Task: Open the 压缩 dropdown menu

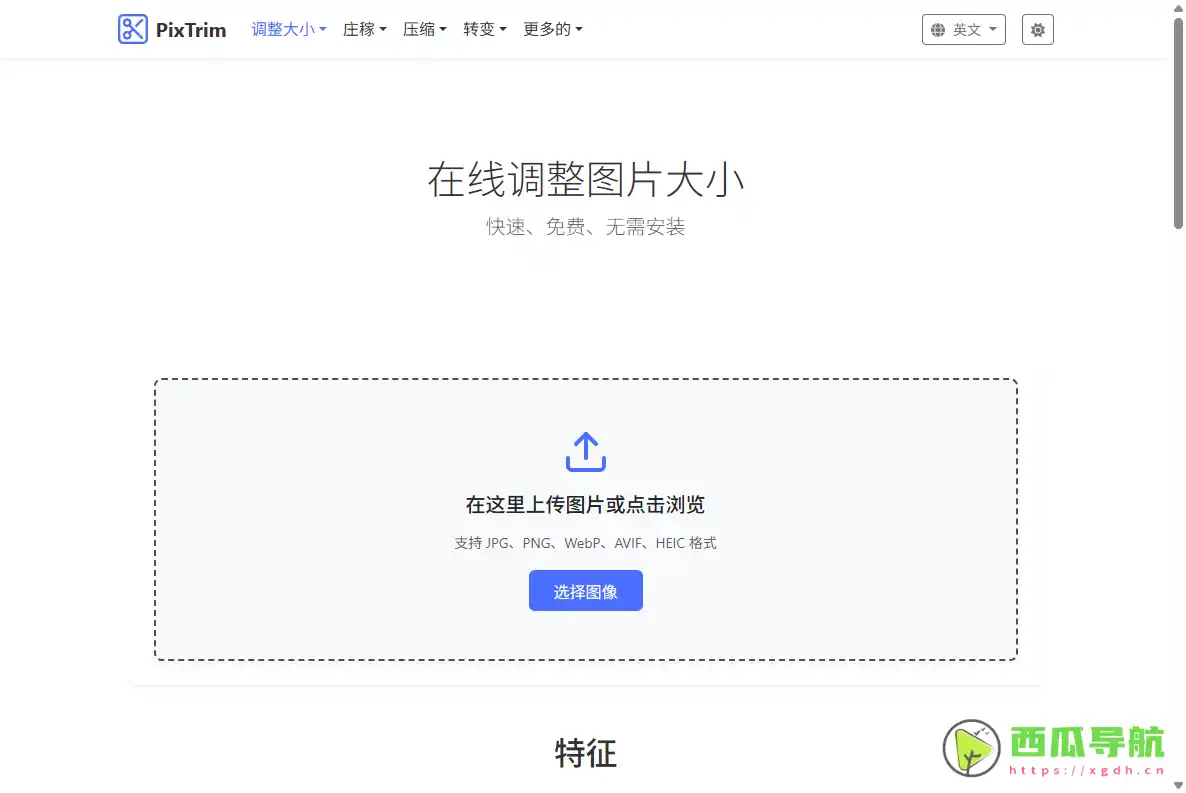Action: point(424,29)
